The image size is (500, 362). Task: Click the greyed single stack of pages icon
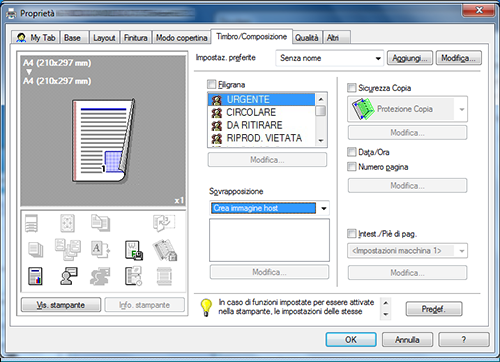point(36,250)
